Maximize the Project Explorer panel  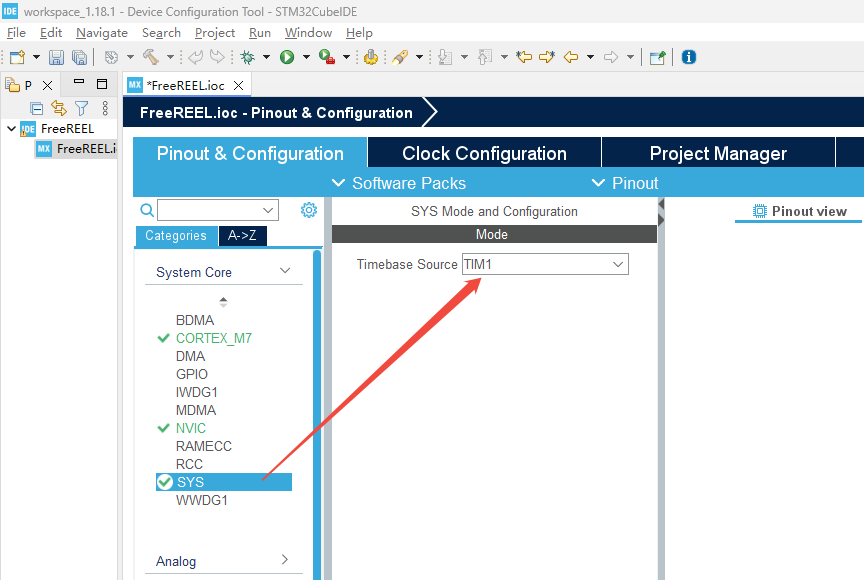coord(102,84)
